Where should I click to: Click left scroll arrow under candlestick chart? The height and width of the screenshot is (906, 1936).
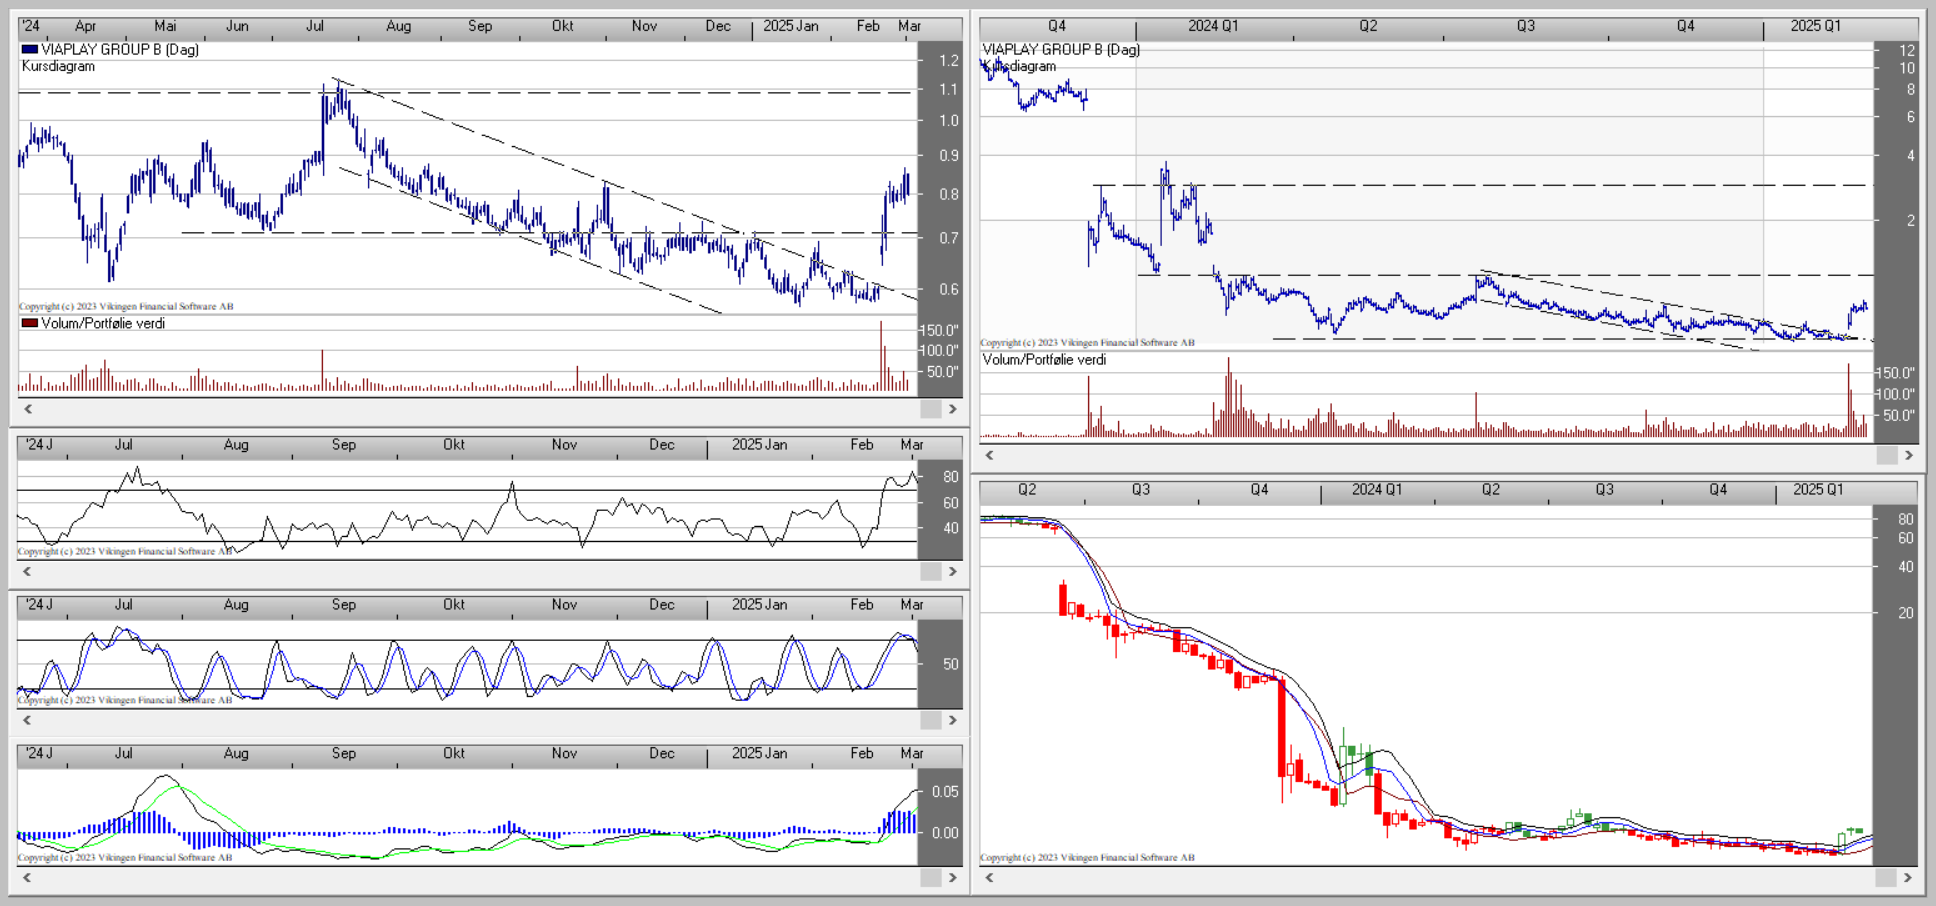click(989, 877)
